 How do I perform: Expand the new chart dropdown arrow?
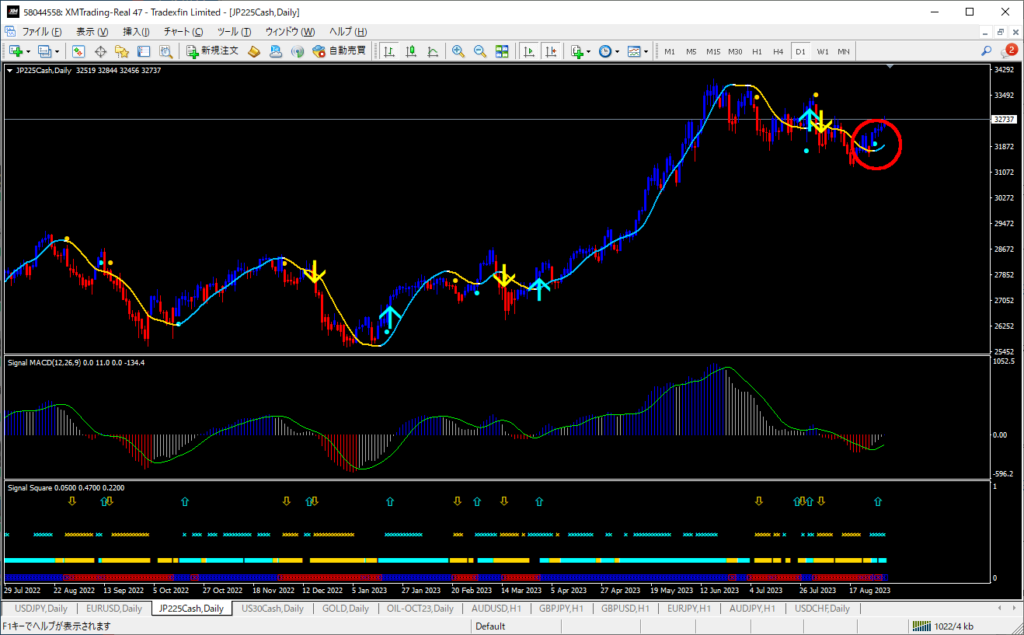[x=28, y=51]
